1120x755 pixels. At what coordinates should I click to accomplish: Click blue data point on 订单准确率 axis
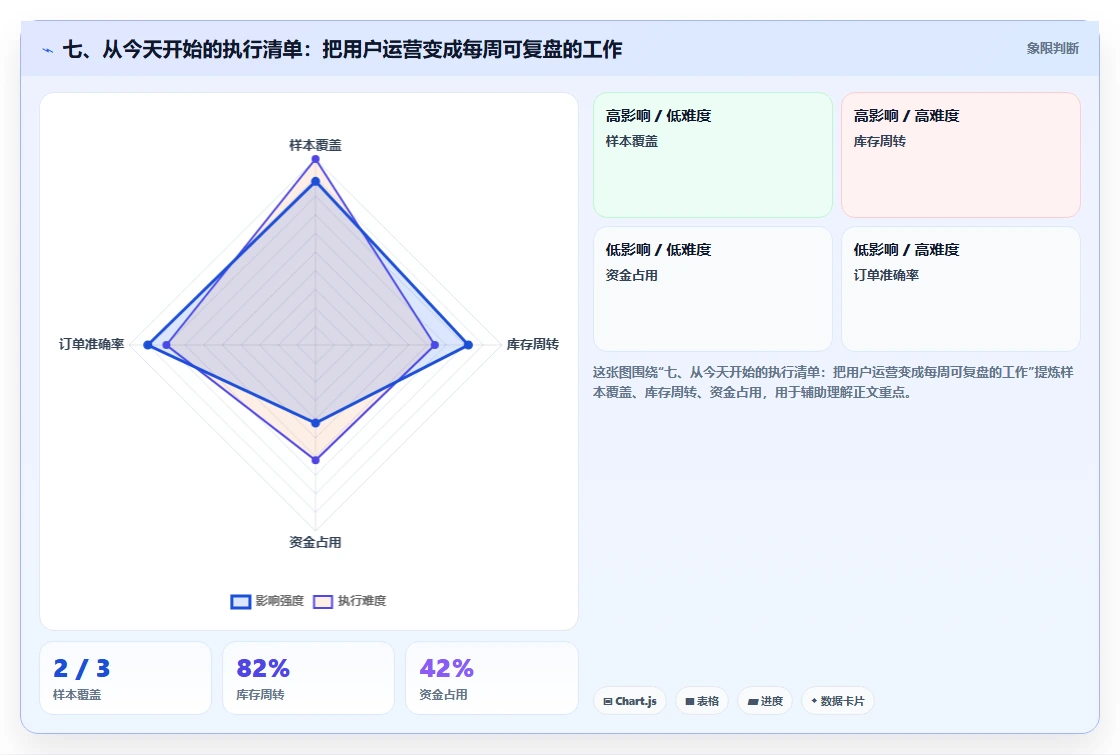coord(148,345)
